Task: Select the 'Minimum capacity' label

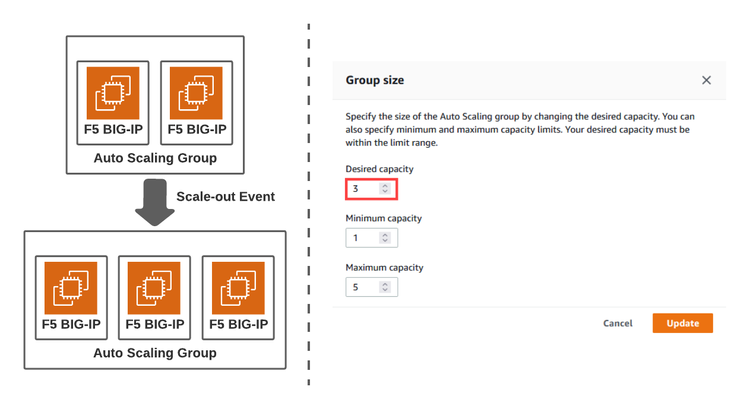Action: 384,218
